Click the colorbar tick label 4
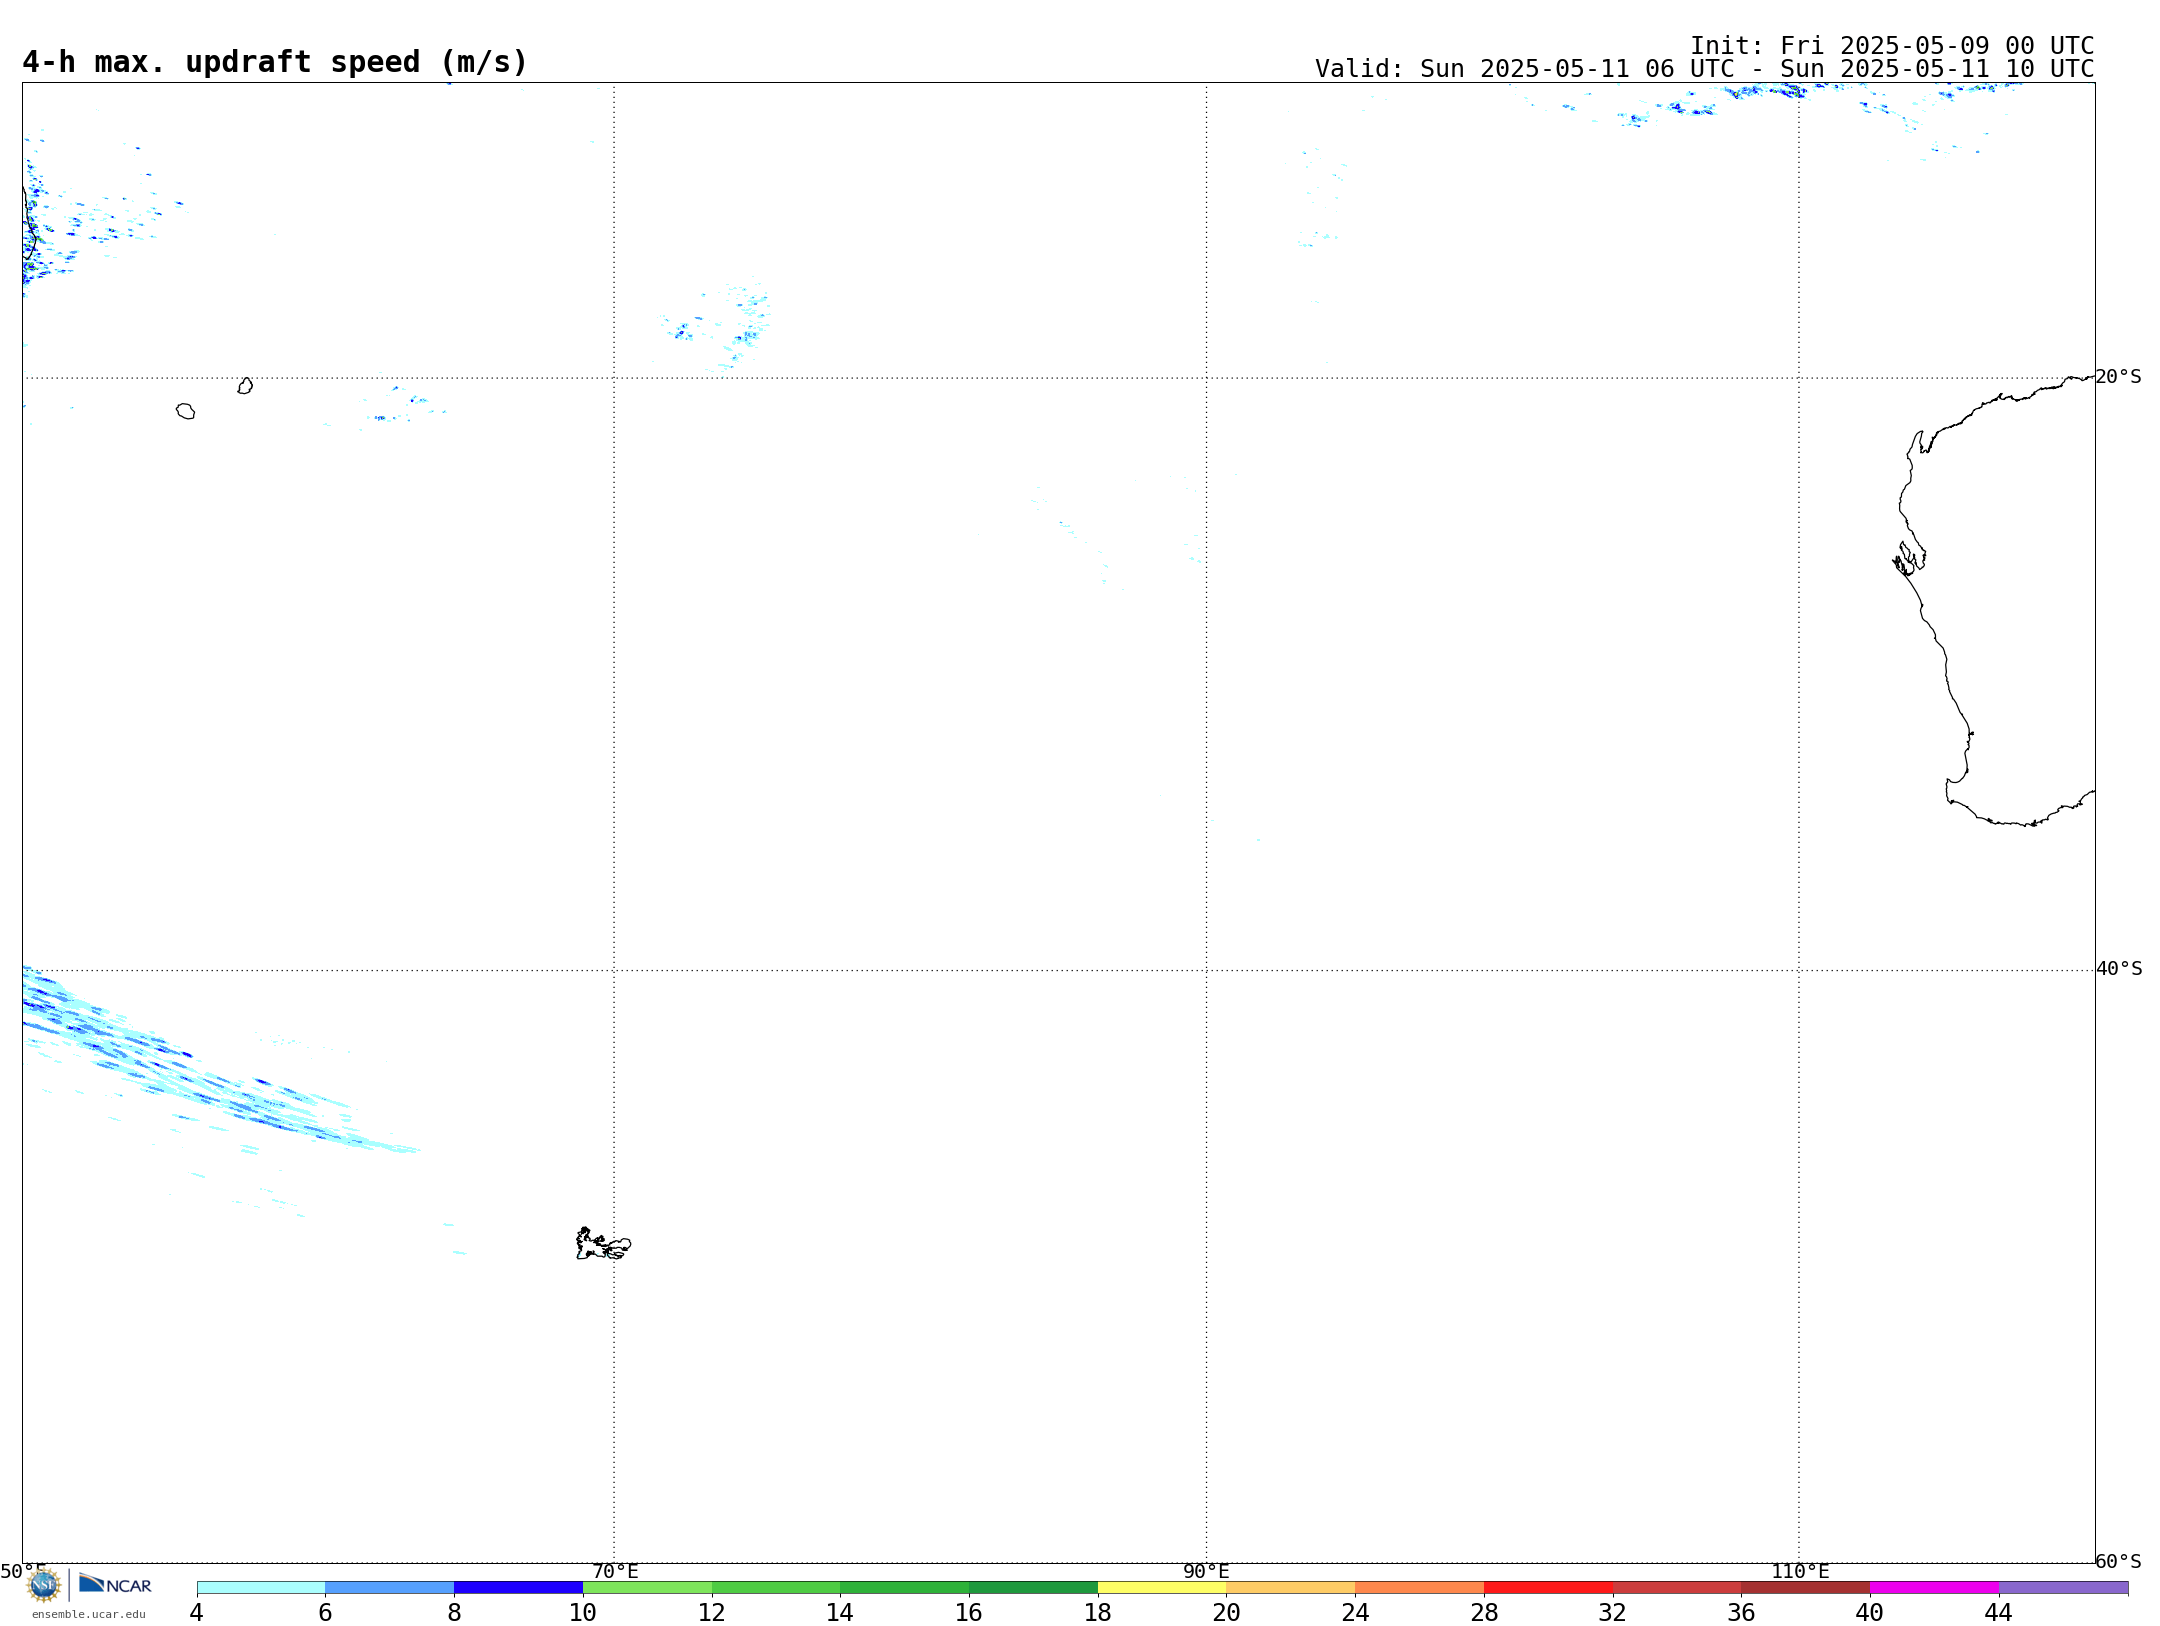 point(197,1612)
